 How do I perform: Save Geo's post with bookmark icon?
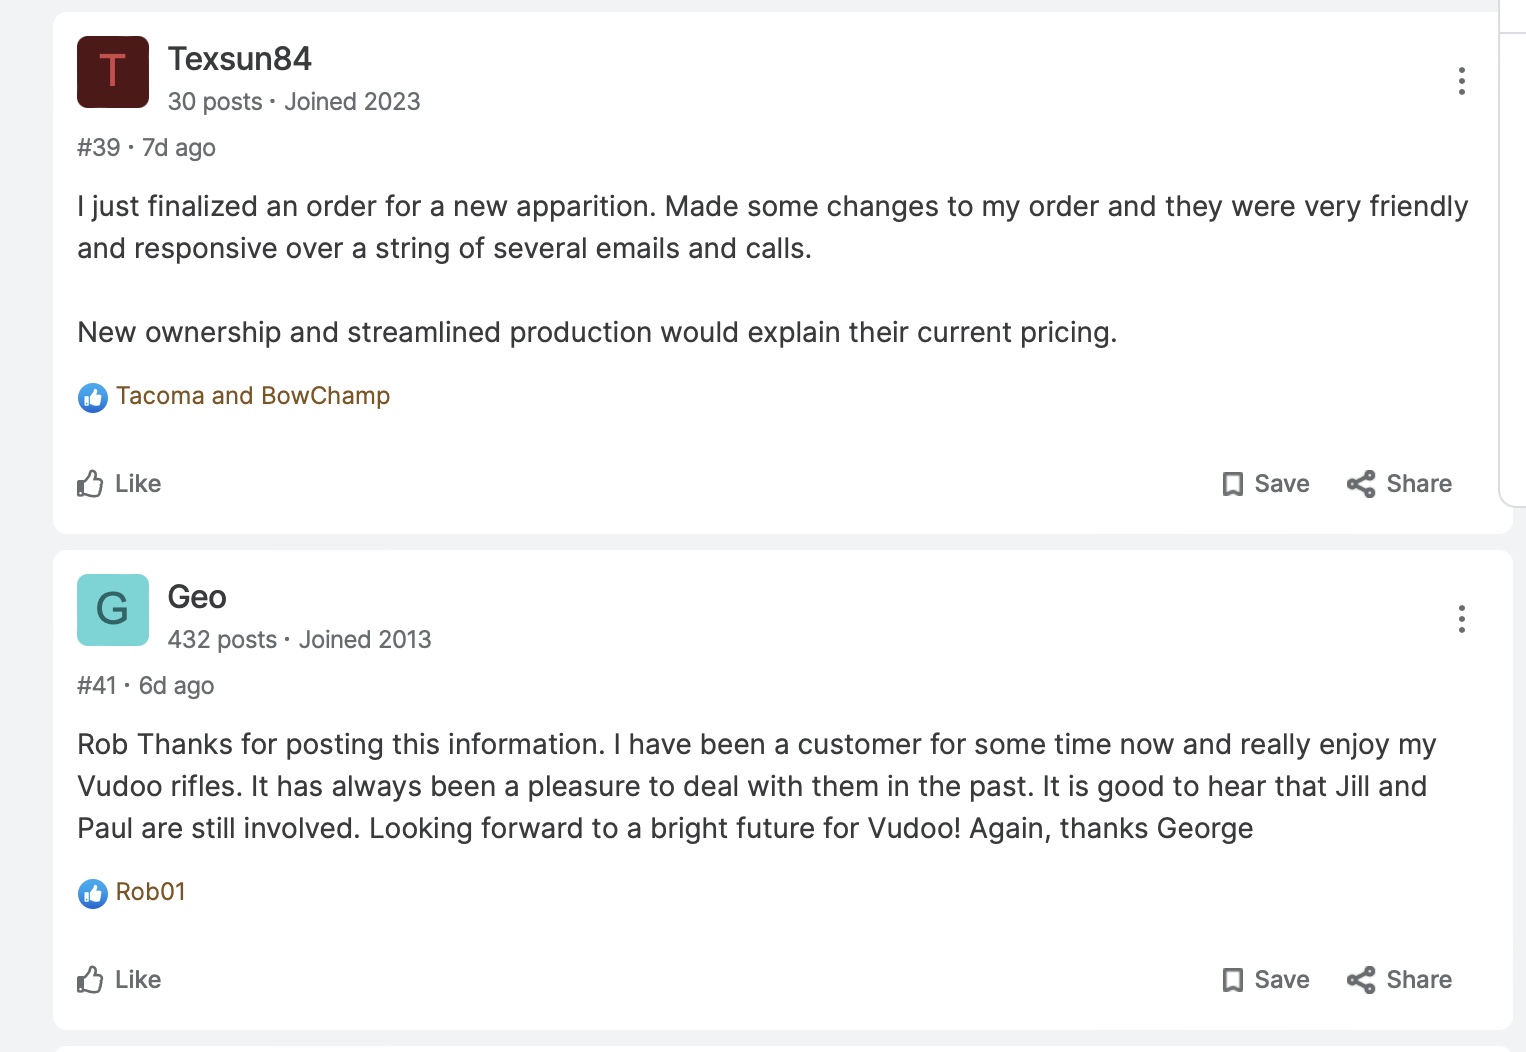tap(1265, 980)
